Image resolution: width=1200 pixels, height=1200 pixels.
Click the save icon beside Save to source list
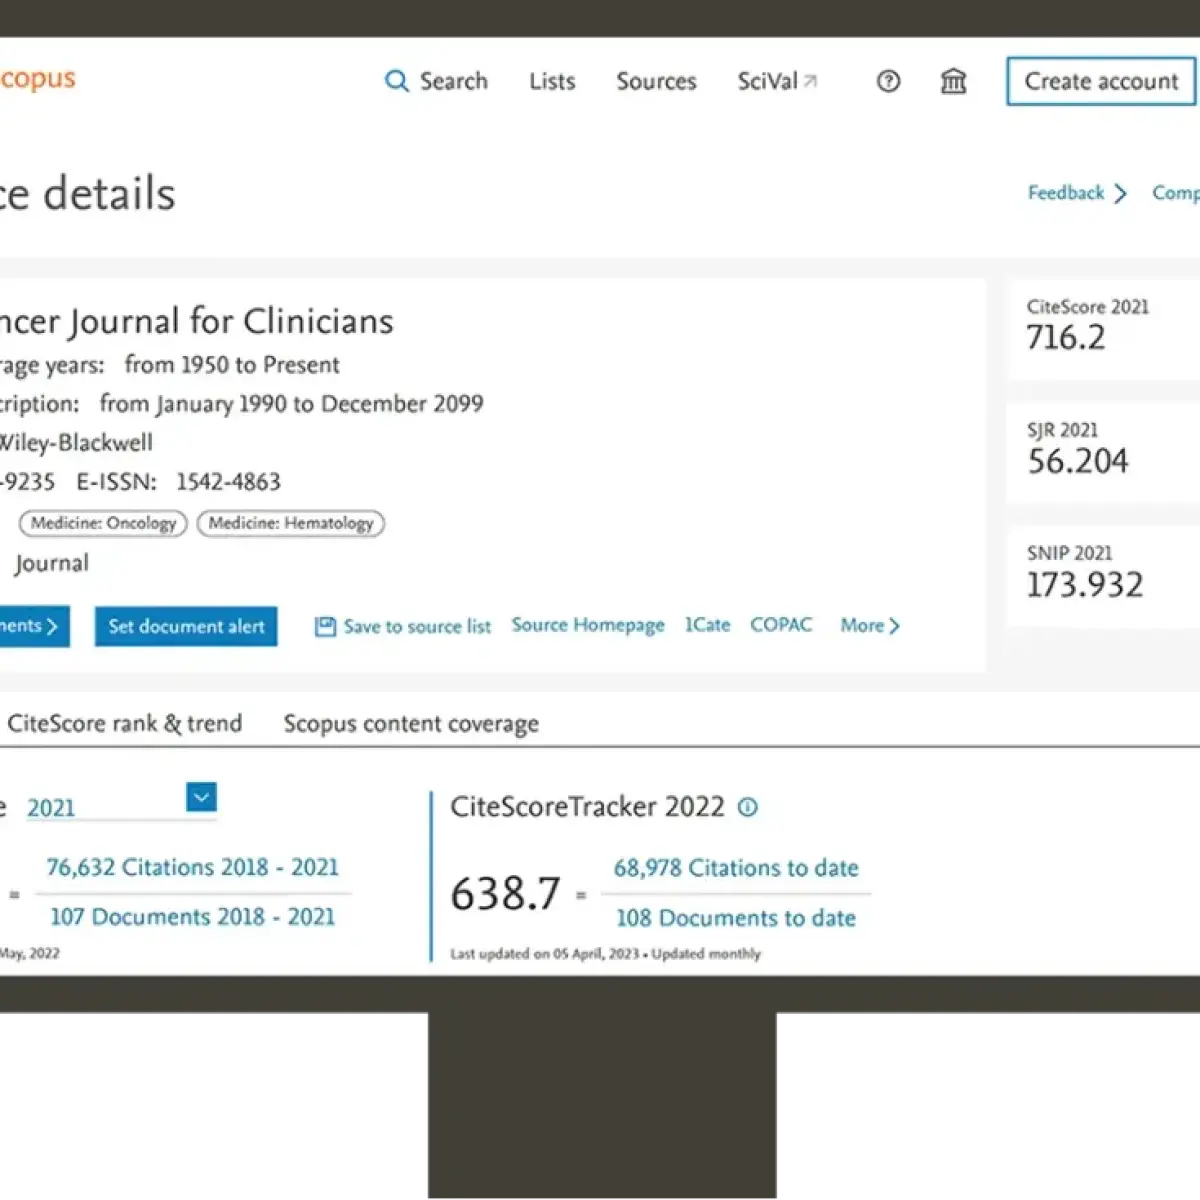(x=325, y=627)
